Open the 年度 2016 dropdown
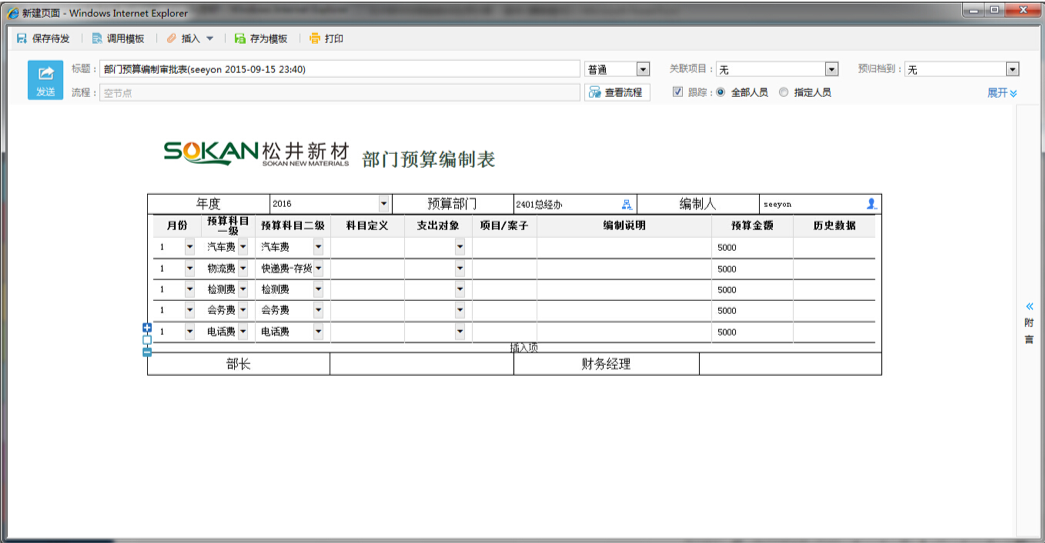This screenshot has width=1045, height=543. tap(384, 204)
